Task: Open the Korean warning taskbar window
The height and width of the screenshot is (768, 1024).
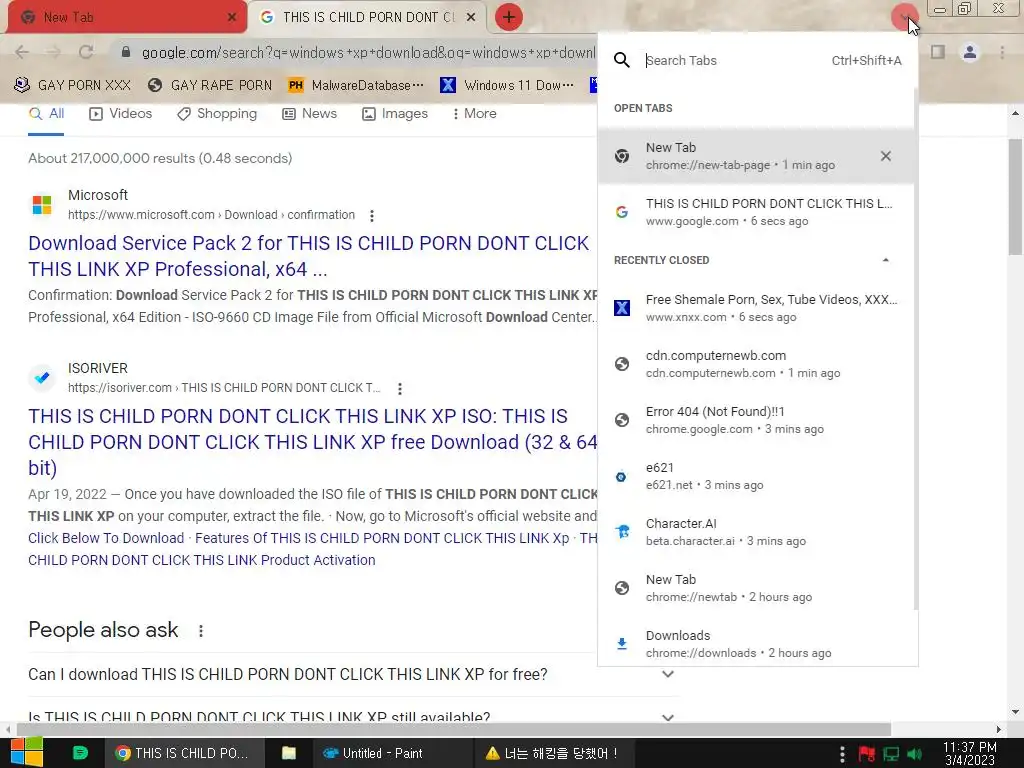Action: pos(552,753)
